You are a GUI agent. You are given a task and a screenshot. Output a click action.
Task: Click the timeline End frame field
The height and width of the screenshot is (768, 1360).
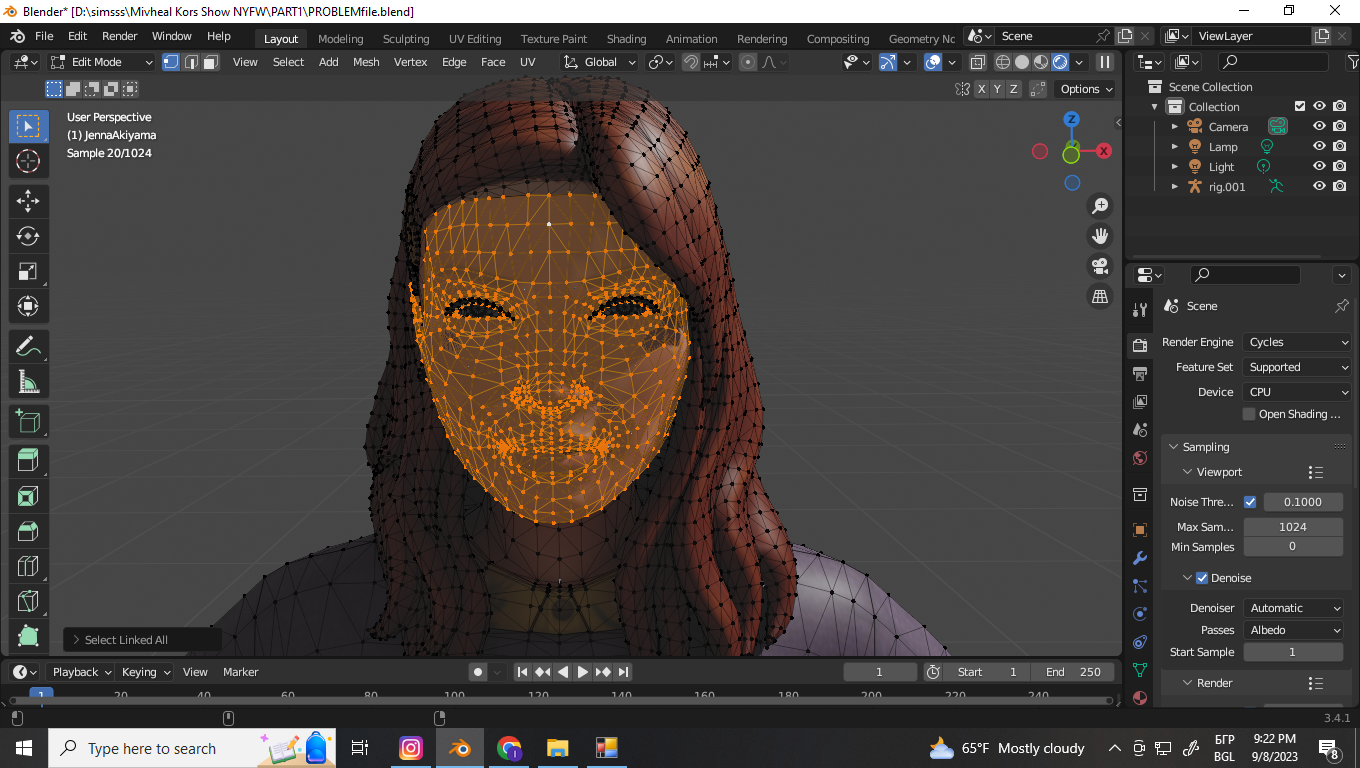point(1073,672)
